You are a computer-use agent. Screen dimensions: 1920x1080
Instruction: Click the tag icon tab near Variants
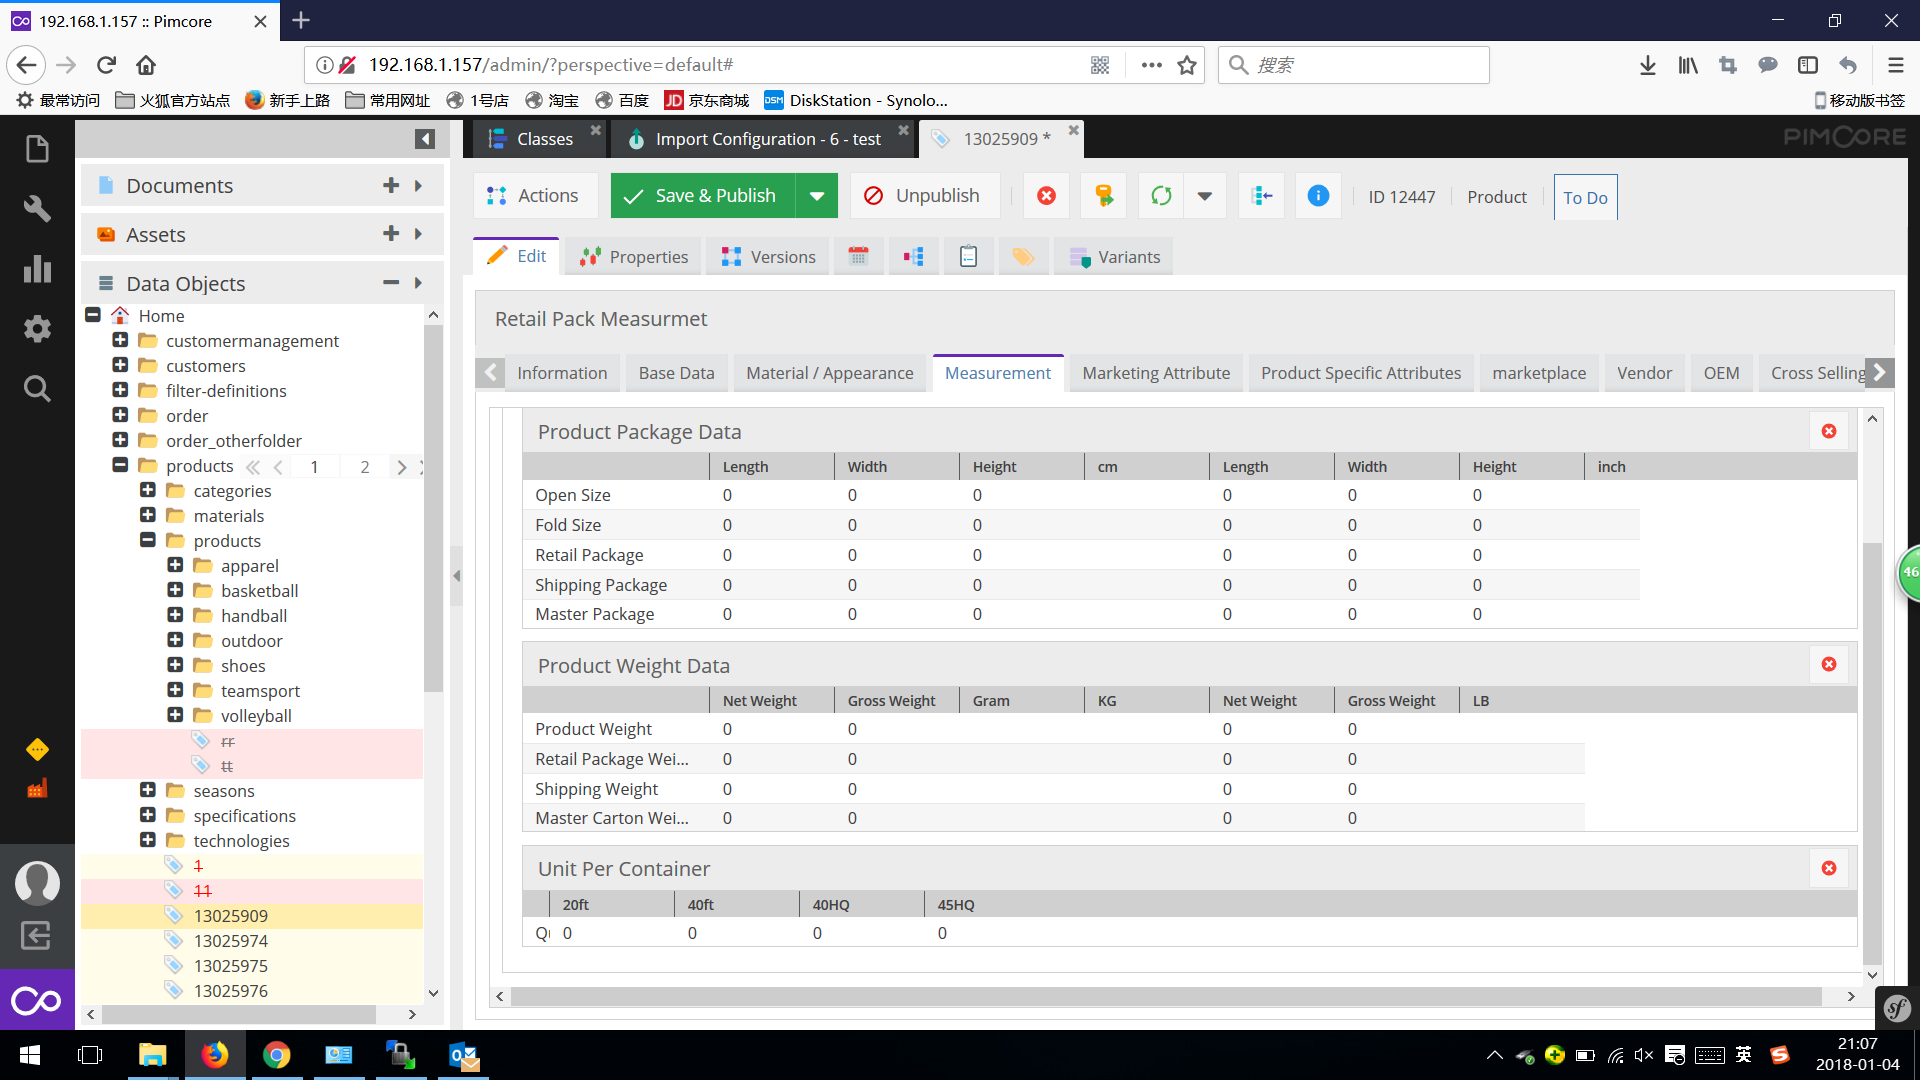pyautogui.click(x=1023, y=256)
